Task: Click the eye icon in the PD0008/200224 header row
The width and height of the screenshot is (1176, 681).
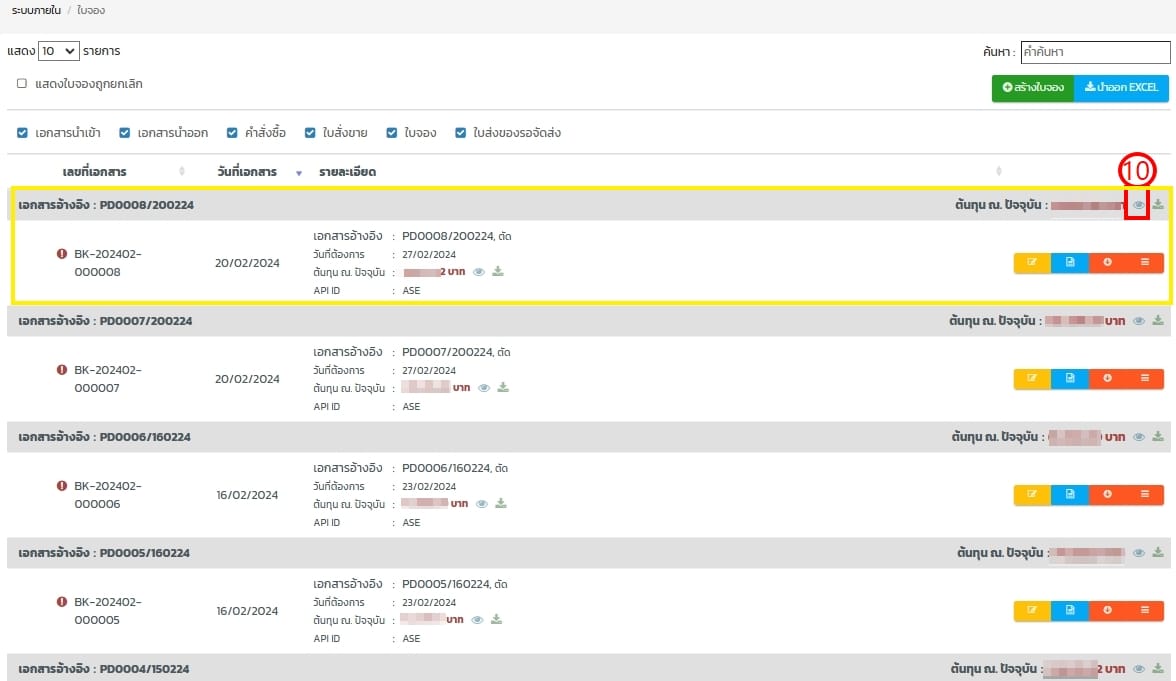Action: [1138, 205]
